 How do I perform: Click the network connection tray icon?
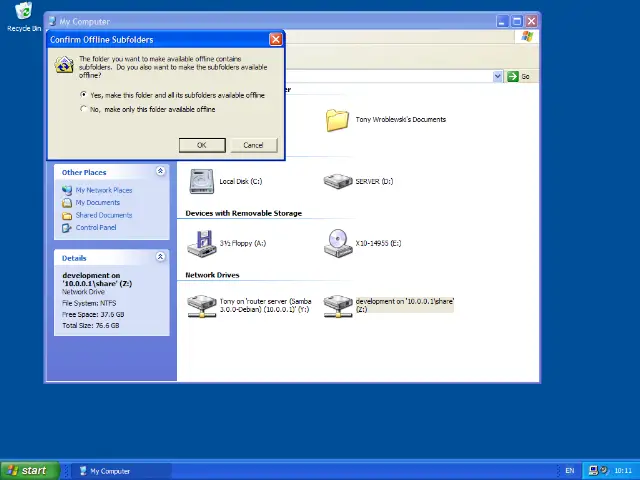coord(593,471)
